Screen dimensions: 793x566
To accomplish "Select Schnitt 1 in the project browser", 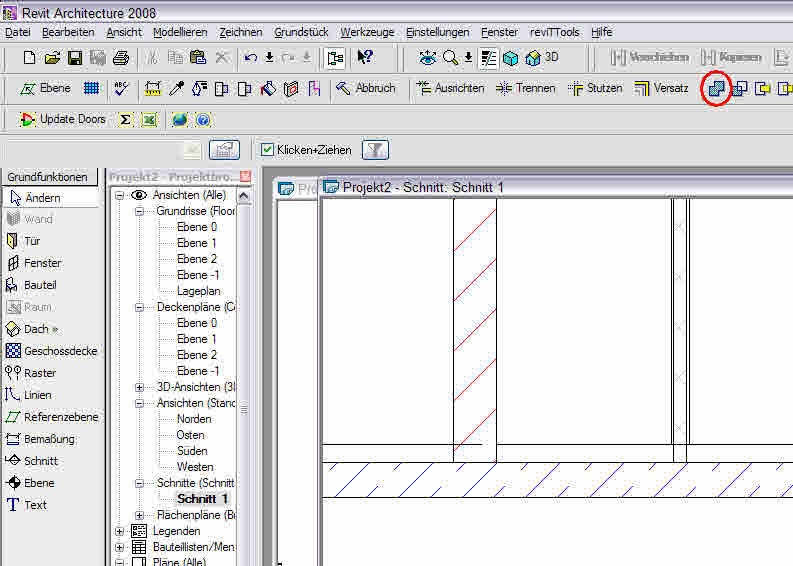I will [x=202, y=499].
